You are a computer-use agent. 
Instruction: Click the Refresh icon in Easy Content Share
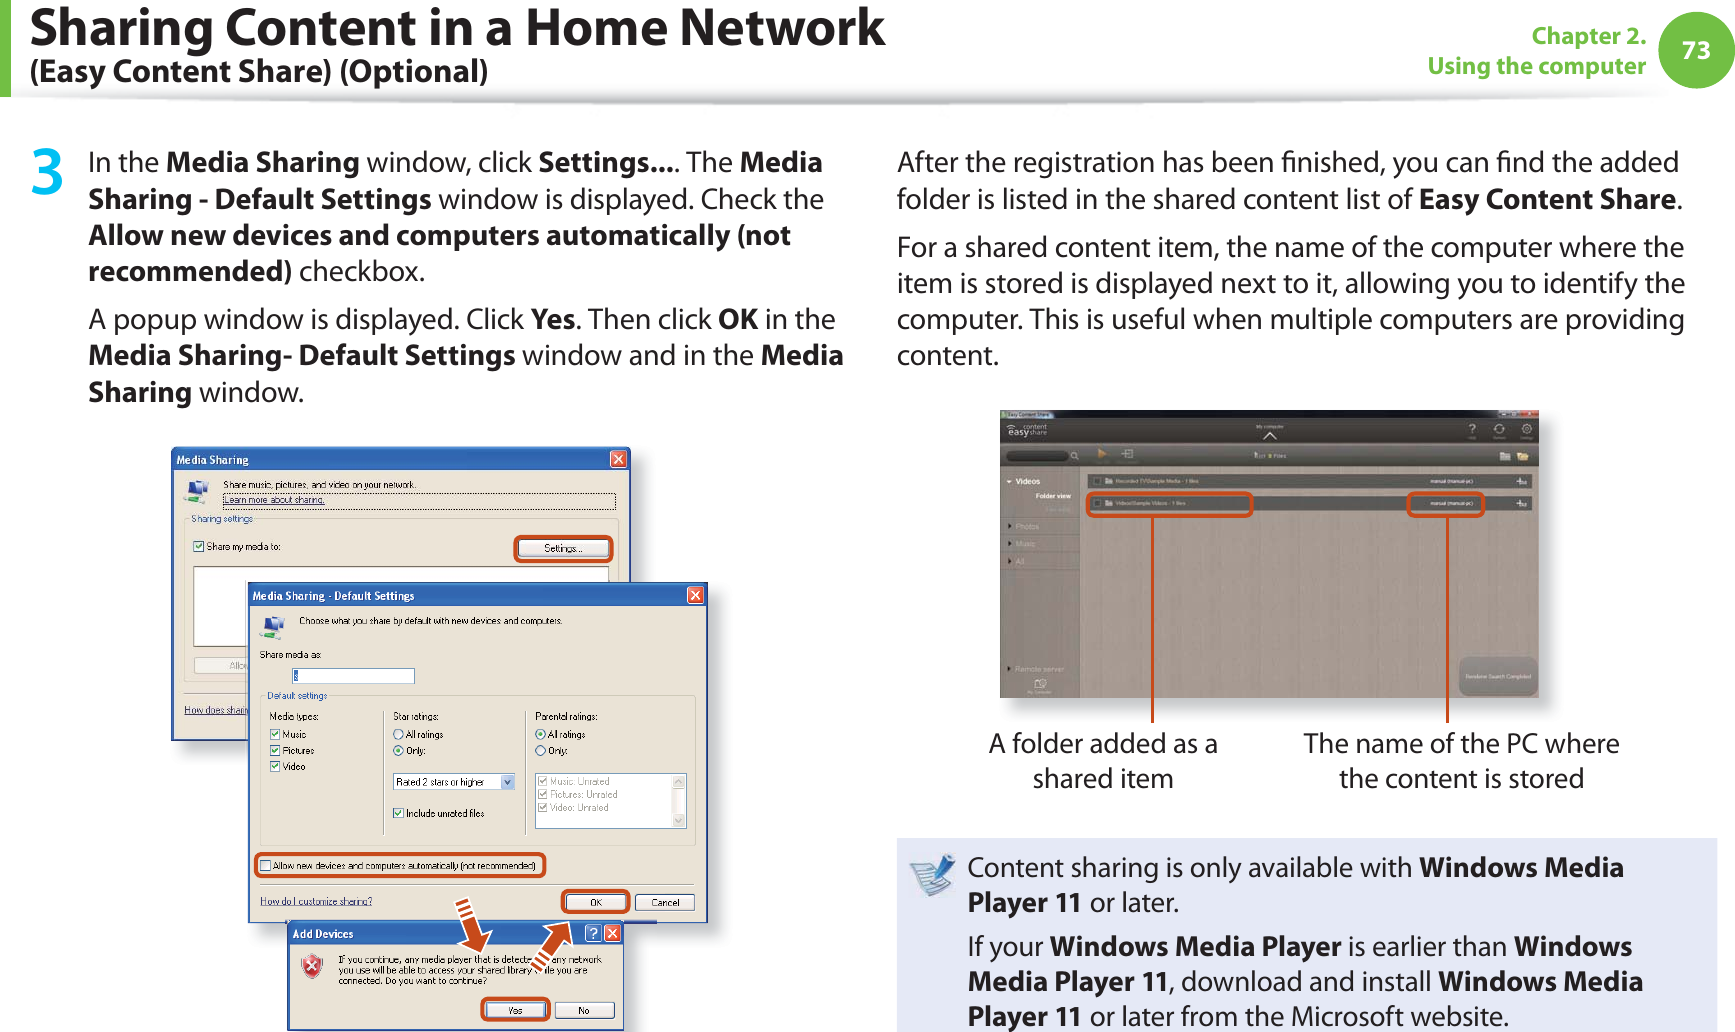[x=1499, y=429]
